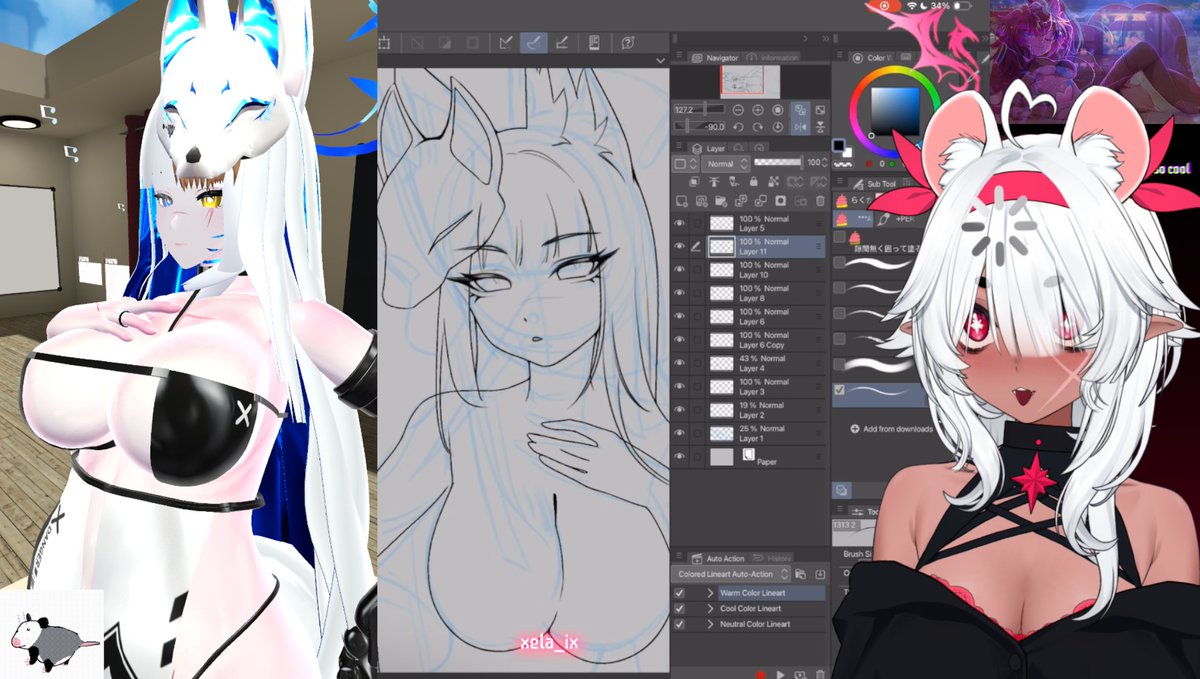Click the new layer folder icon

(x=721, y=201)
